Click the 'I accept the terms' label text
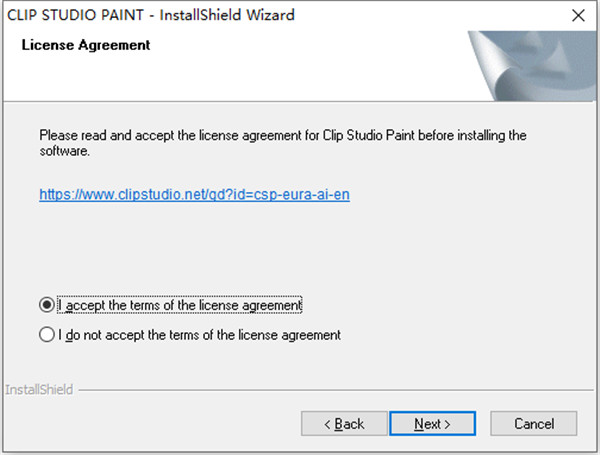600x455 pixels. pyautogui.click(x=180, y=304)
